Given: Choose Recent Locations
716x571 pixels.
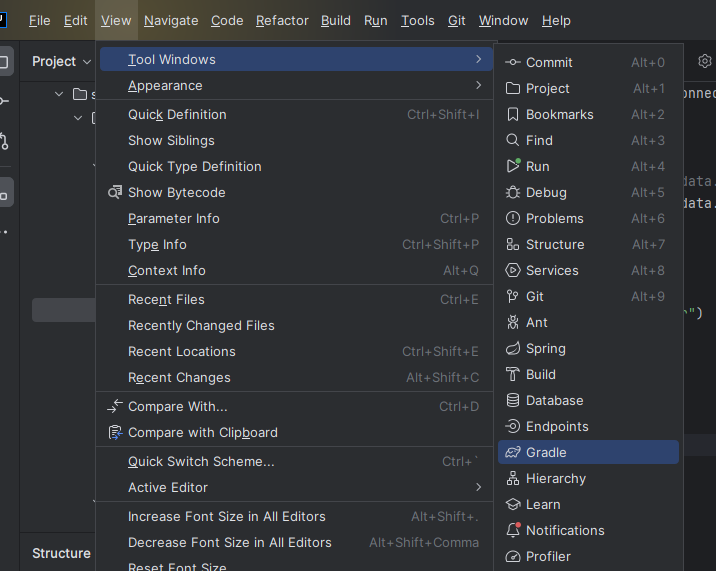Looking at the screenshot, I should (296, 352).
